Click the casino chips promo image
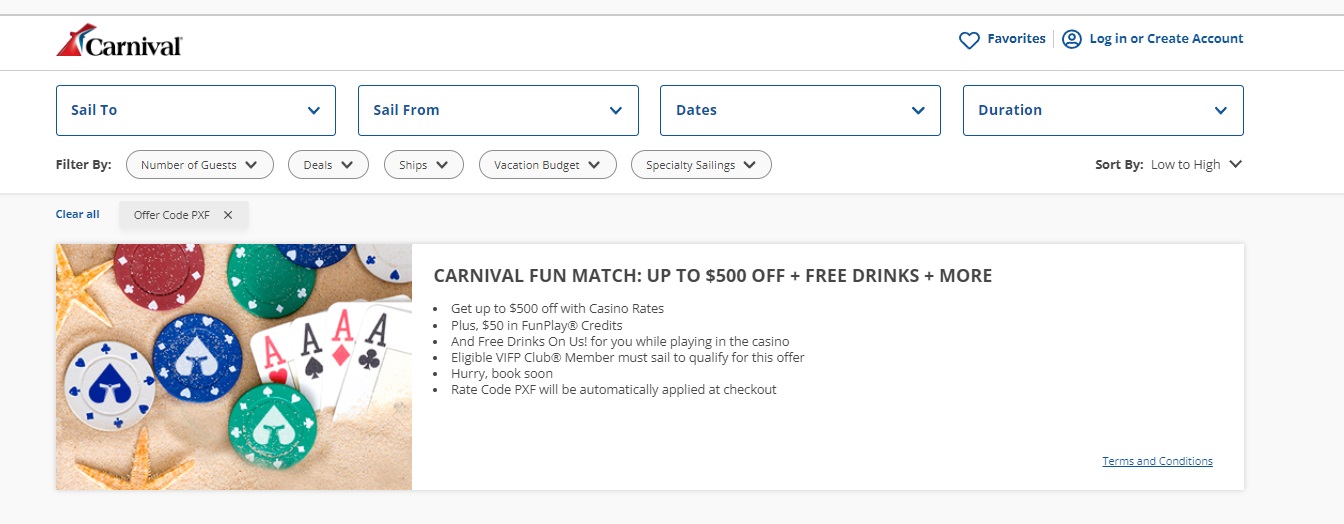Viewport: 1344px width, 524px height. click(234, 367)
